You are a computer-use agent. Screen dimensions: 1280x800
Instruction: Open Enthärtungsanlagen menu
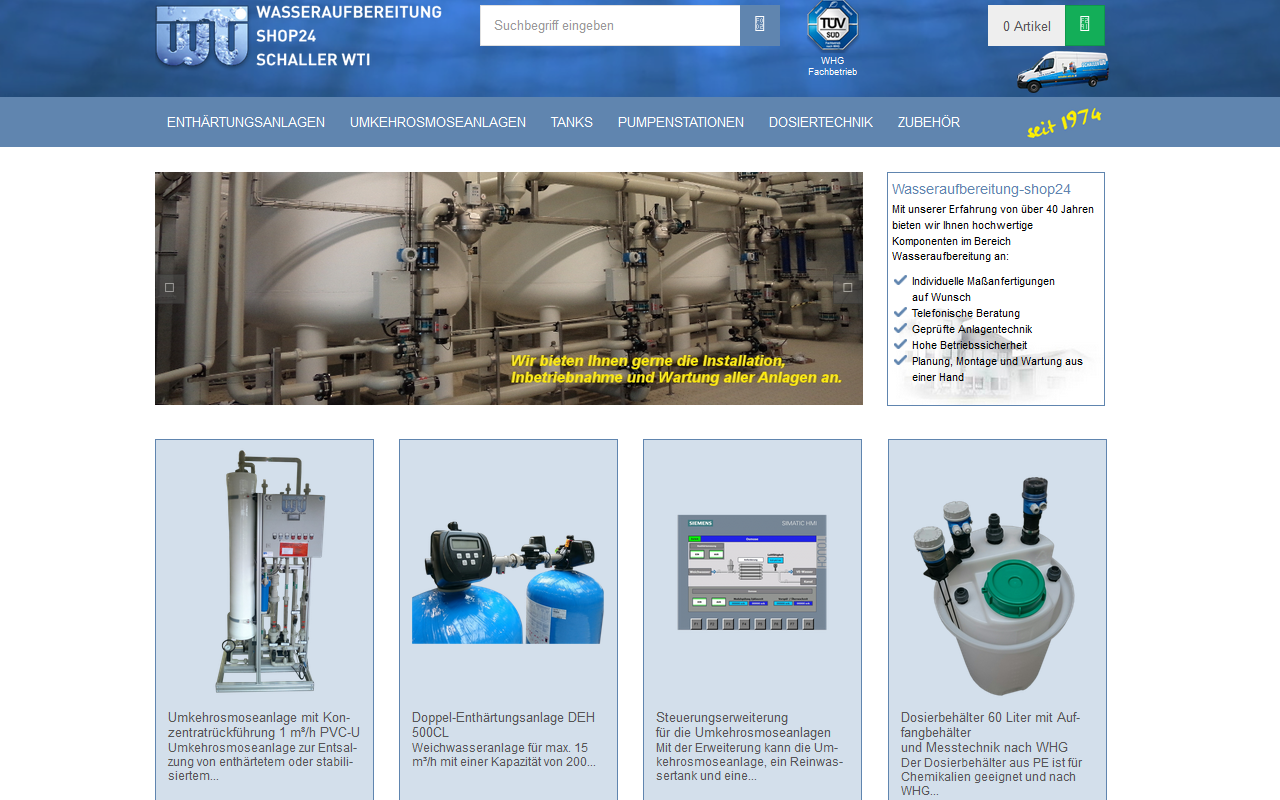coord(246,122)
